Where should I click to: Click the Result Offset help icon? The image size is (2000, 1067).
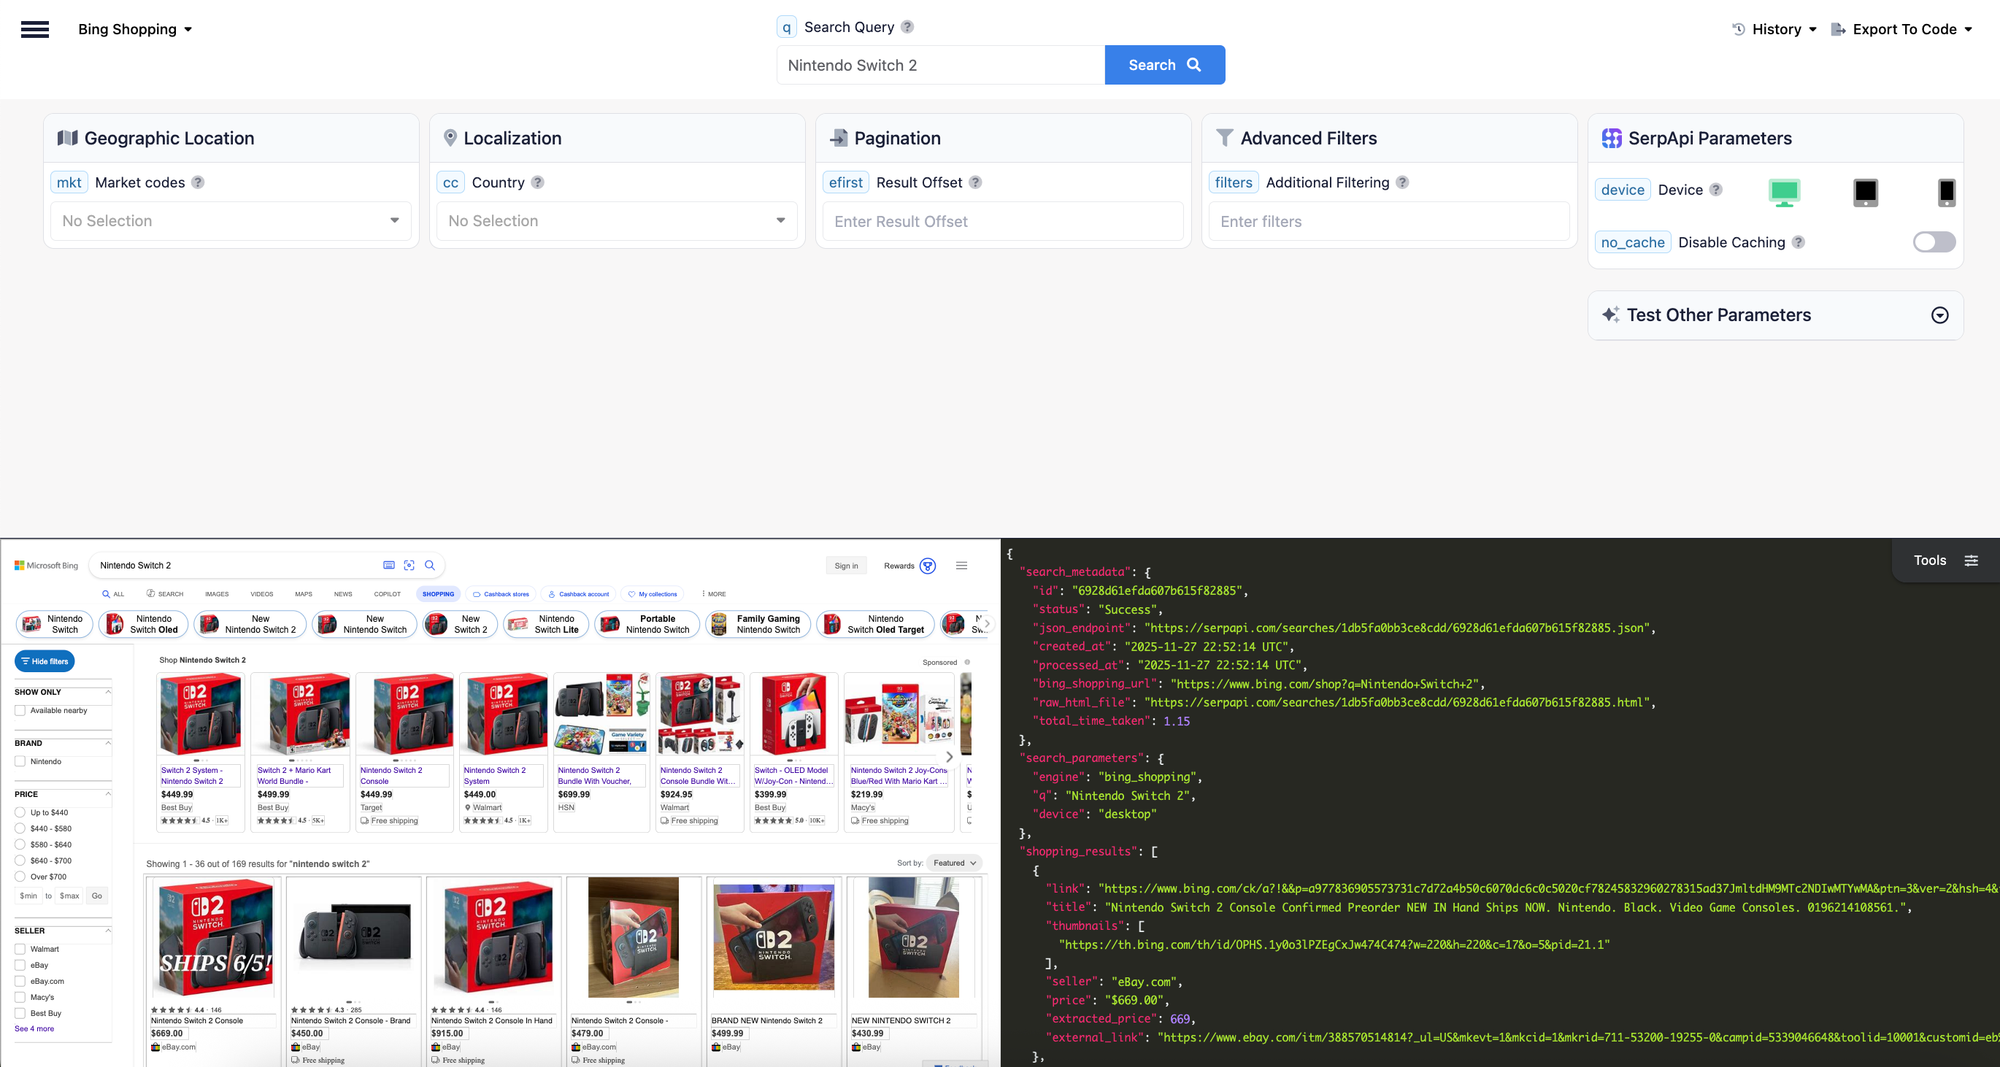(x=975, y=182)
